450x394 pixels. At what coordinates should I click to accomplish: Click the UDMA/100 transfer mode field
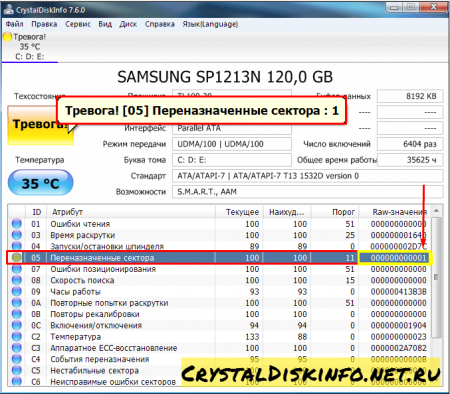(232, 144)
